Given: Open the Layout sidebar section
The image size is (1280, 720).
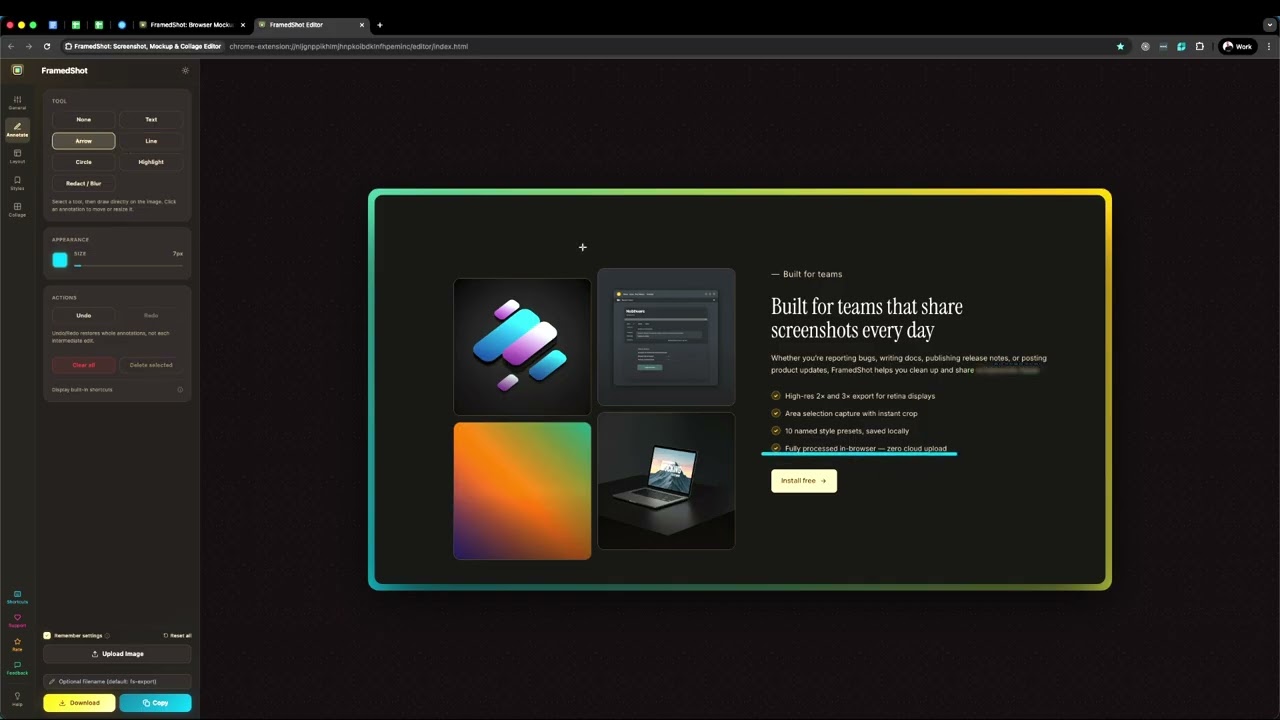Looking at the screenshot, I should coord(17,156).
